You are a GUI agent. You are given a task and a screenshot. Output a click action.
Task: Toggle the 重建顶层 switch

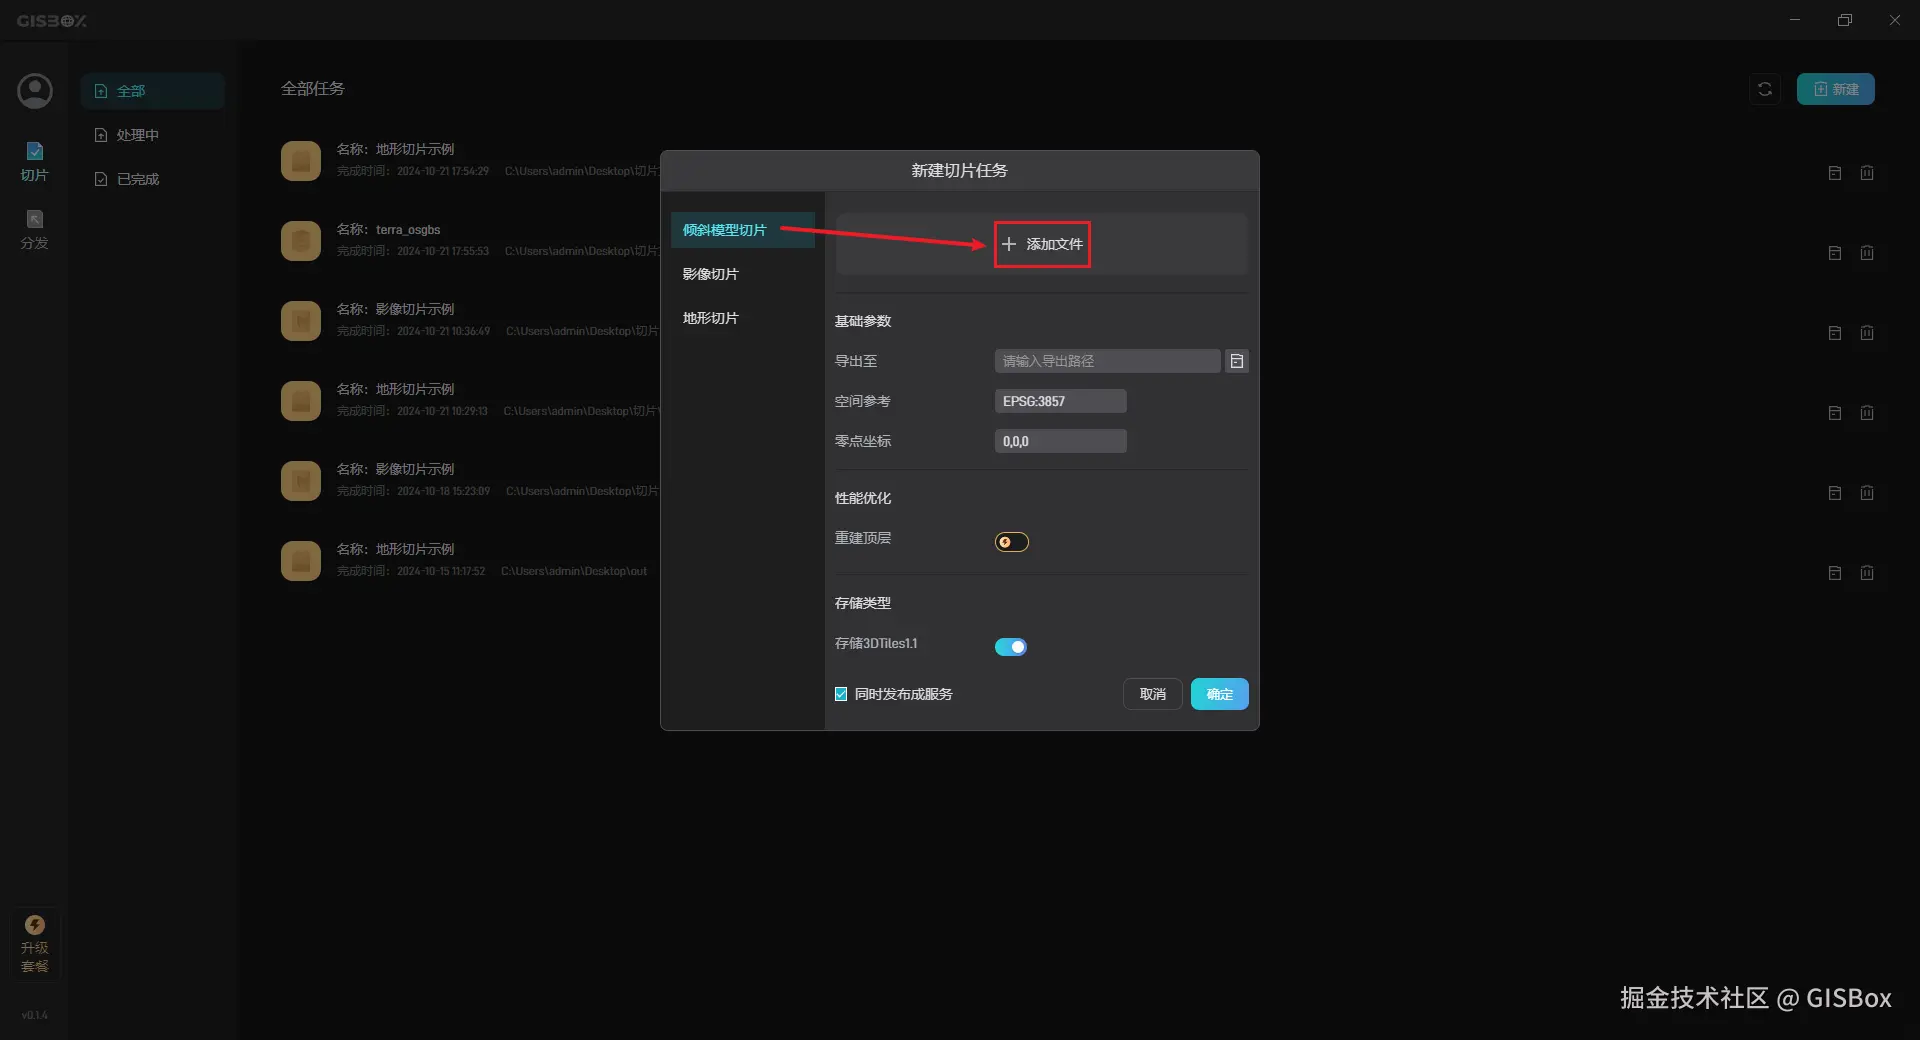1011,542
